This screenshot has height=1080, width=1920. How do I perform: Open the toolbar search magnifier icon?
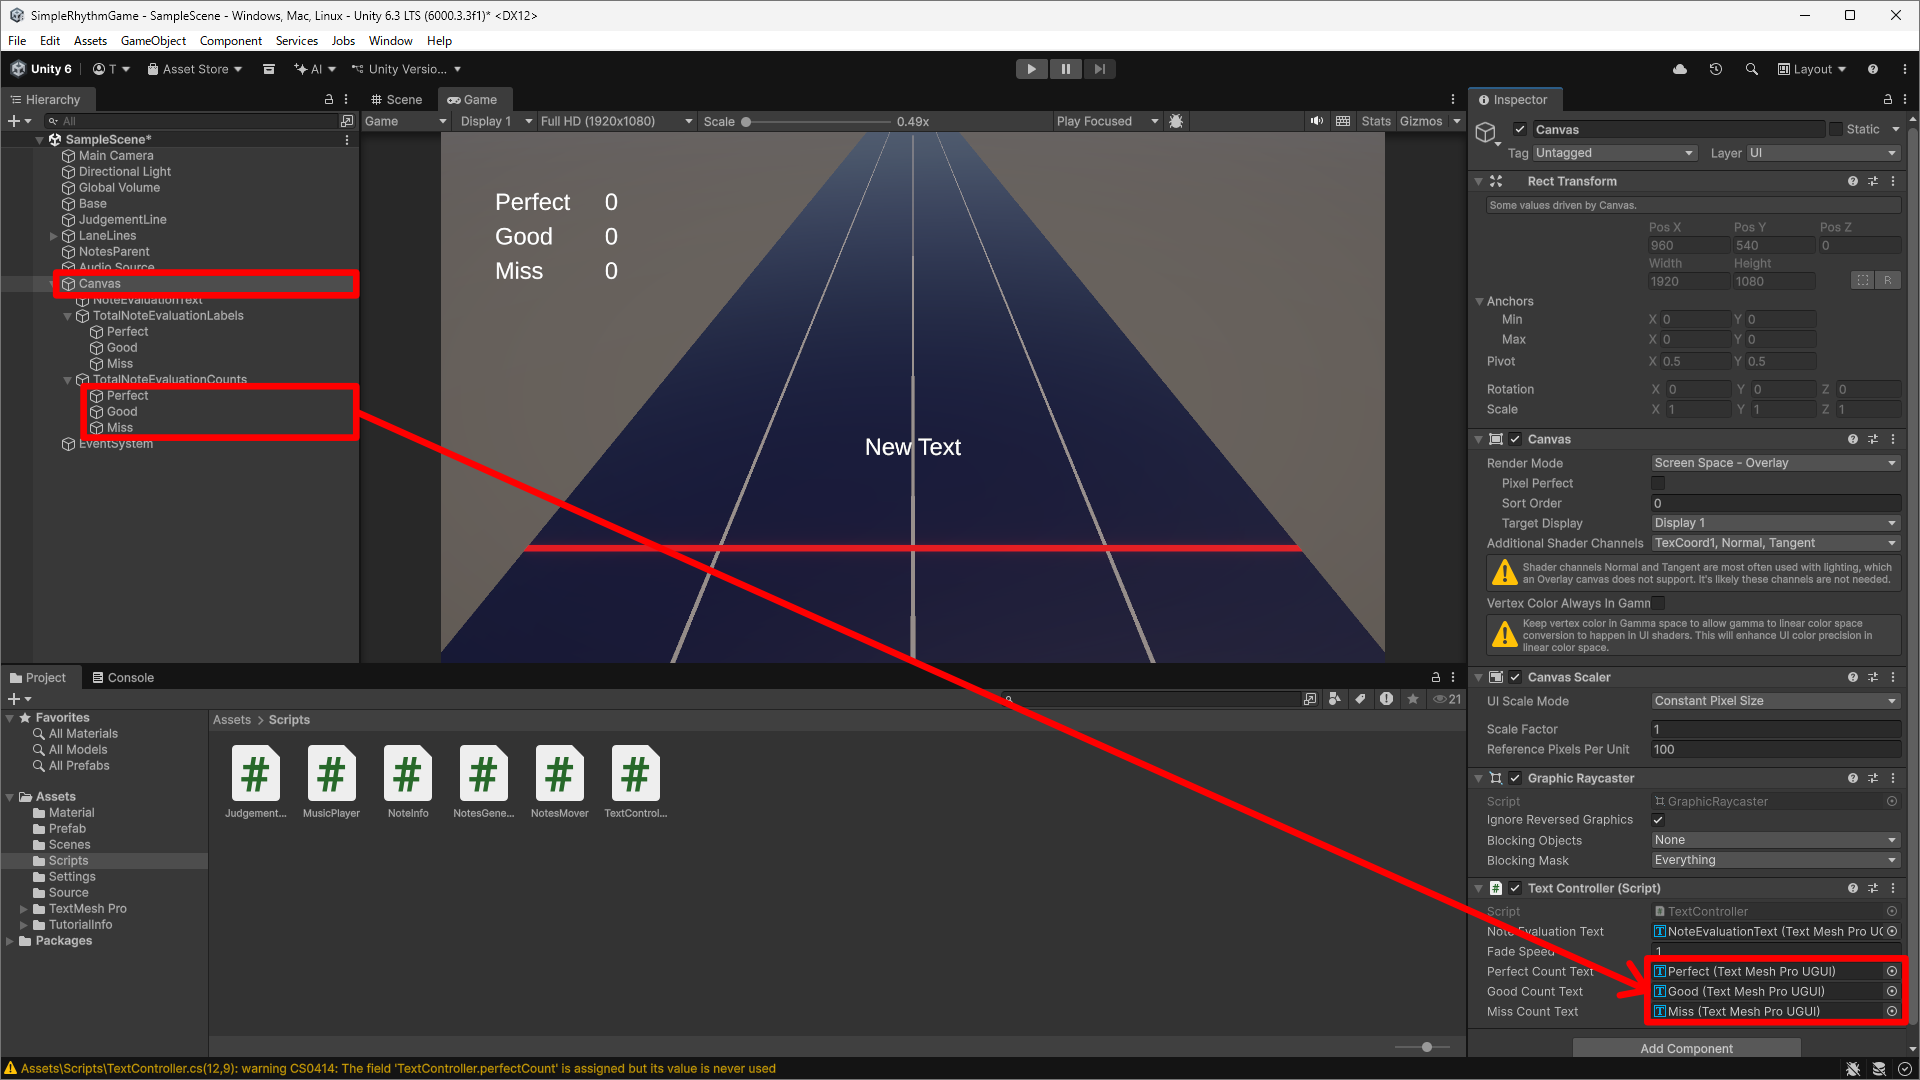pos(1751,69)
